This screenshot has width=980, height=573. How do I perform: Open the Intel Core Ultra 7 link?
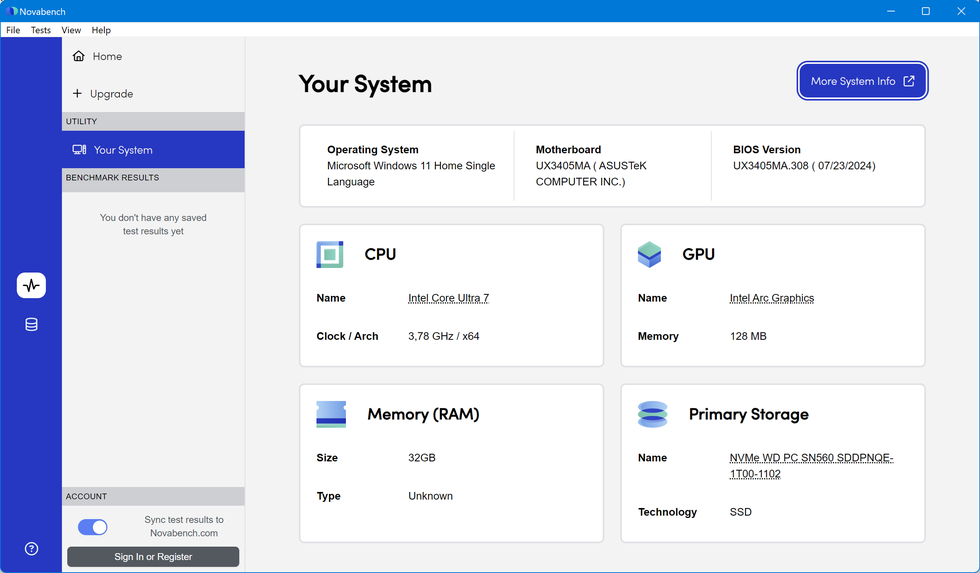coord(448,298)
